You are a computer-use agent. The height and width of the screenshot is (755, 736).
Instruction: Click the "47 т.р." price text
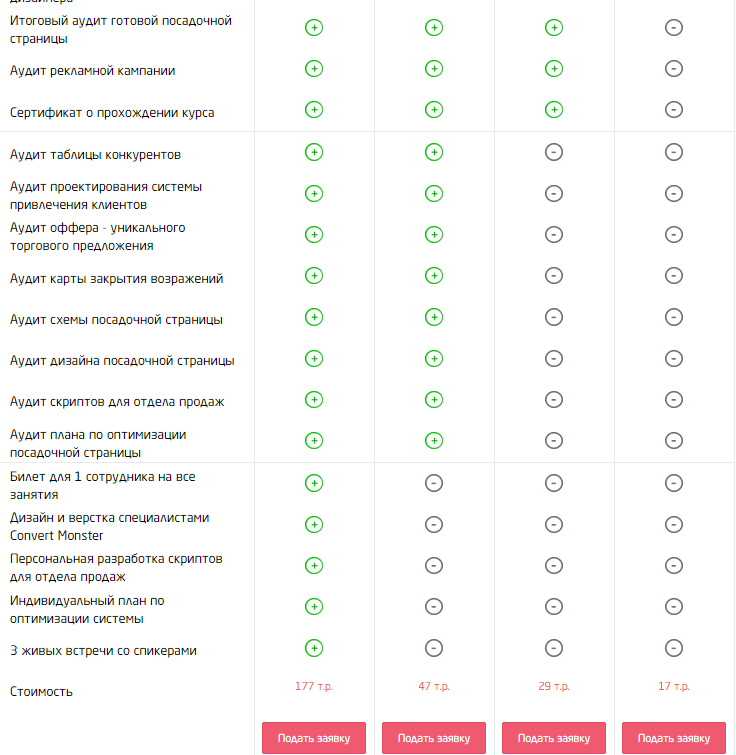[x=433, y=686]
